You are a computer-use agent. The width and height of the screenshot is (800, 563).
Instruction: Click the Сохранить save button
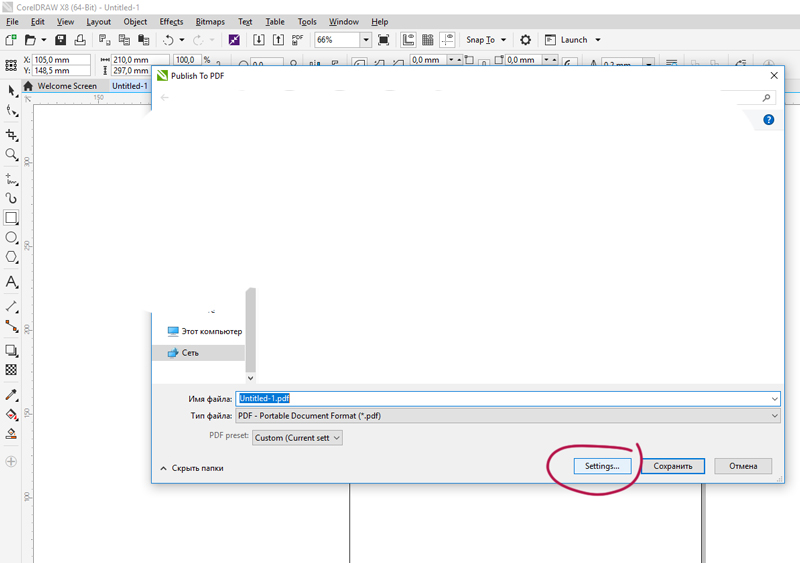pos(673,466)
